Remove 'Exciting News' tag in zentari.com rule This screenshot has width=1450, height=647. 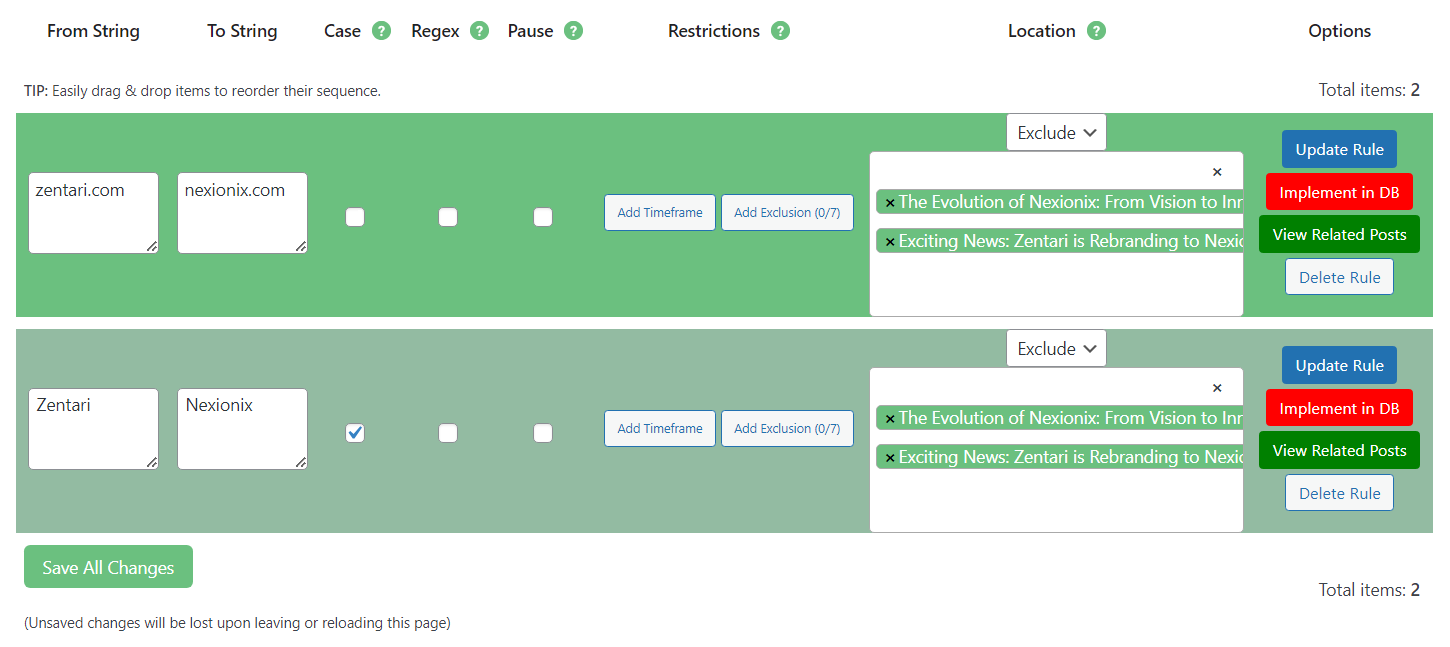click(x=890, y=242)
